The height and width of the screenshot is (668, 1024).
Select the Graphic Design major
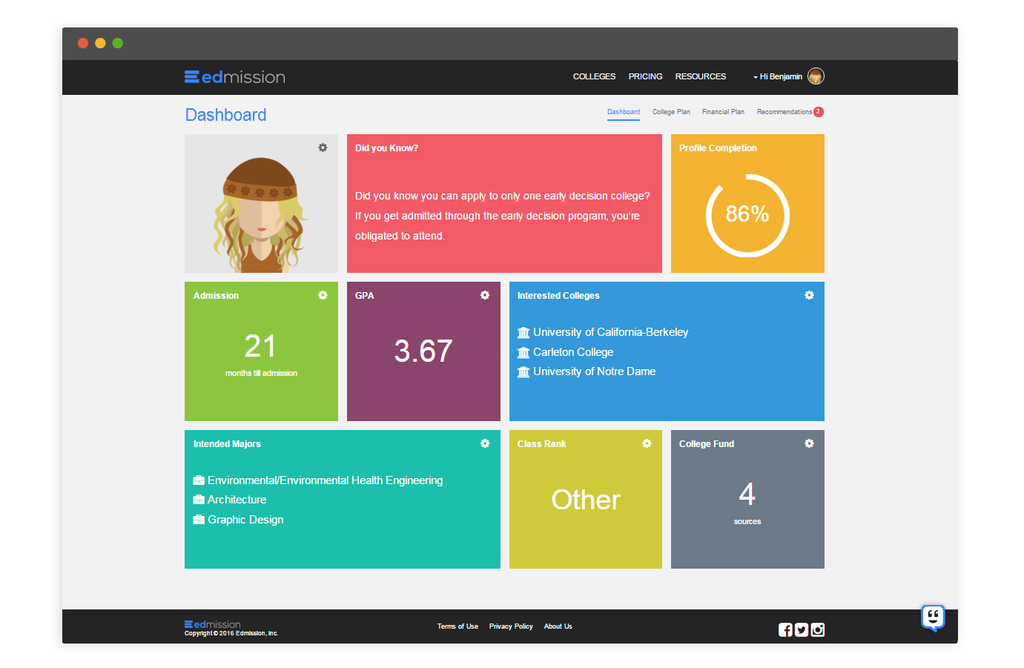coord(246,520)
